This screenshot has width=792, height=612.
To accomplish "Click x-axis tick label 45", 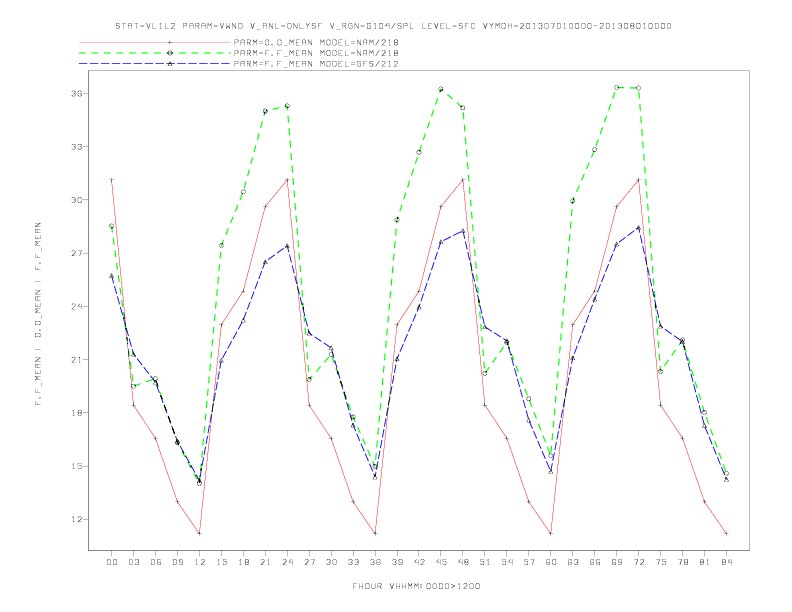I will tap(441, 562).
